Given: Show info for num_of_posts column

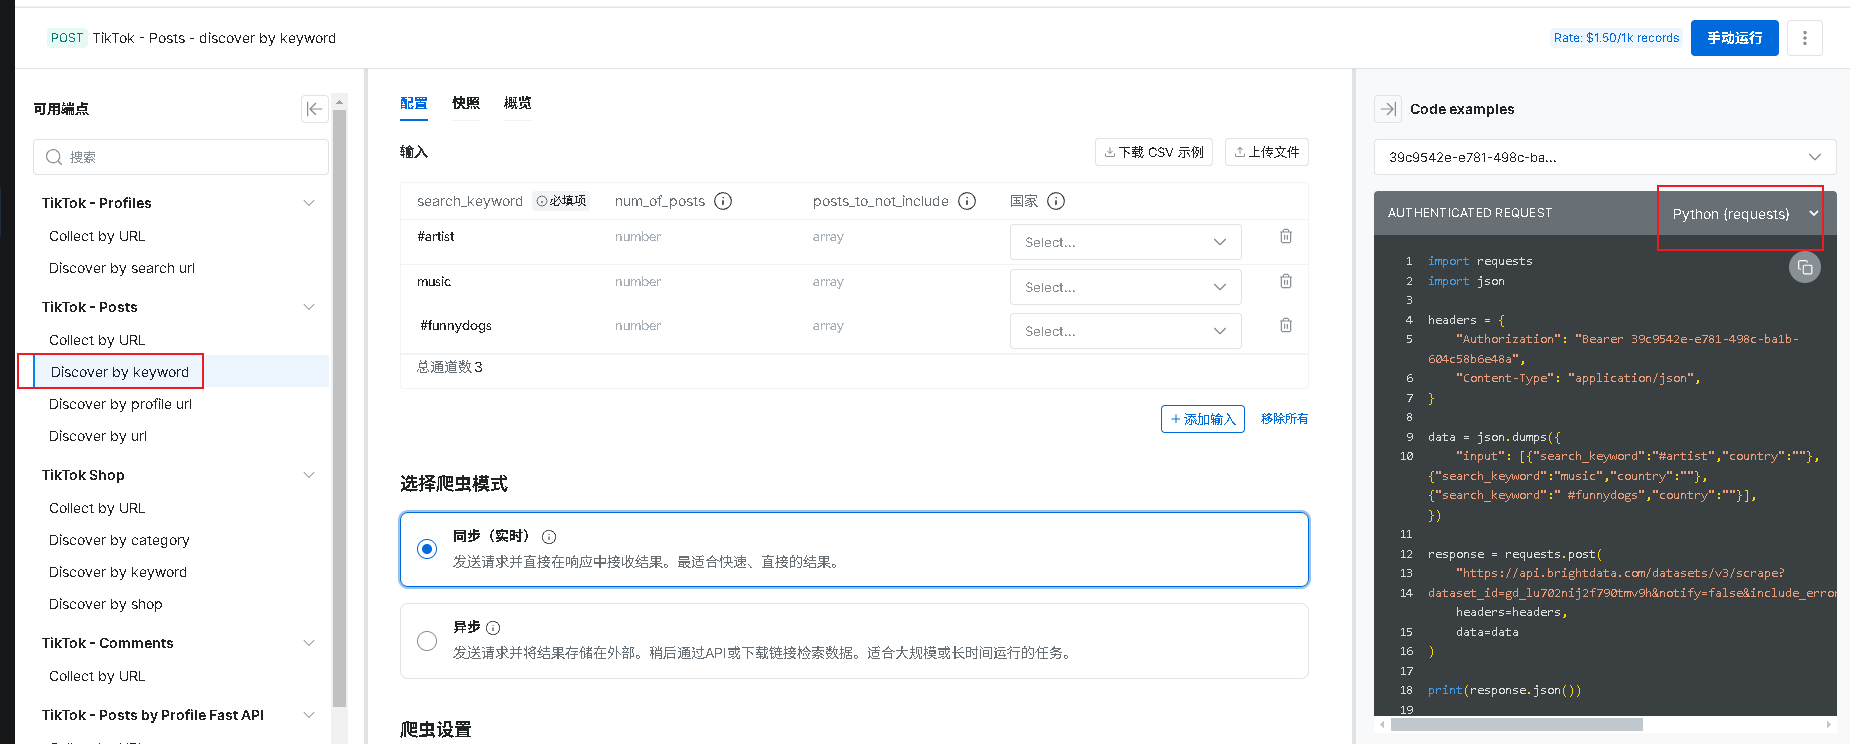Looking at the screenshot, I should pyautogui.click(x=723, y=201).
